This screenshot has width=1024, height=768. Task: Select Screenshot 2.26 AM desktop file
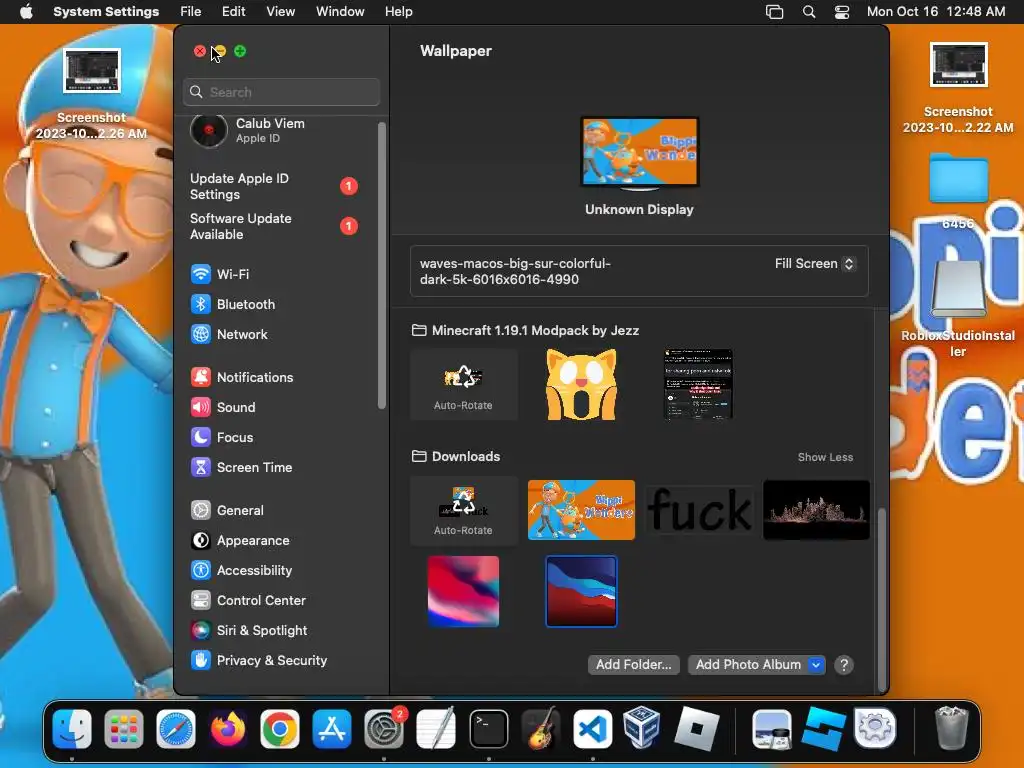tap(91, 95)
